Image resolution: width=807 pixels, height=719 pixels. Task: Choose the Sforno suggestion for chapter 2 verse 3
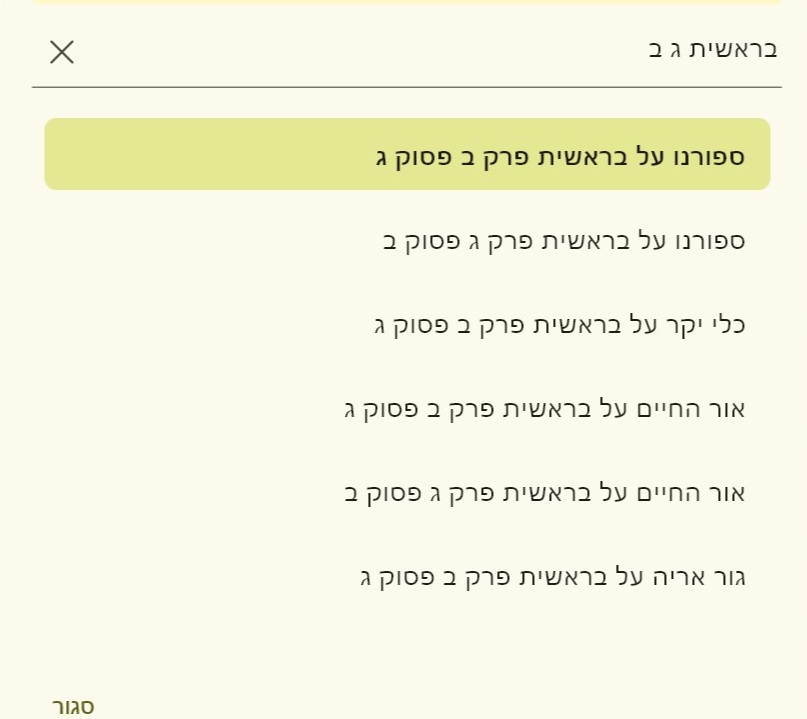coord(560,155)
